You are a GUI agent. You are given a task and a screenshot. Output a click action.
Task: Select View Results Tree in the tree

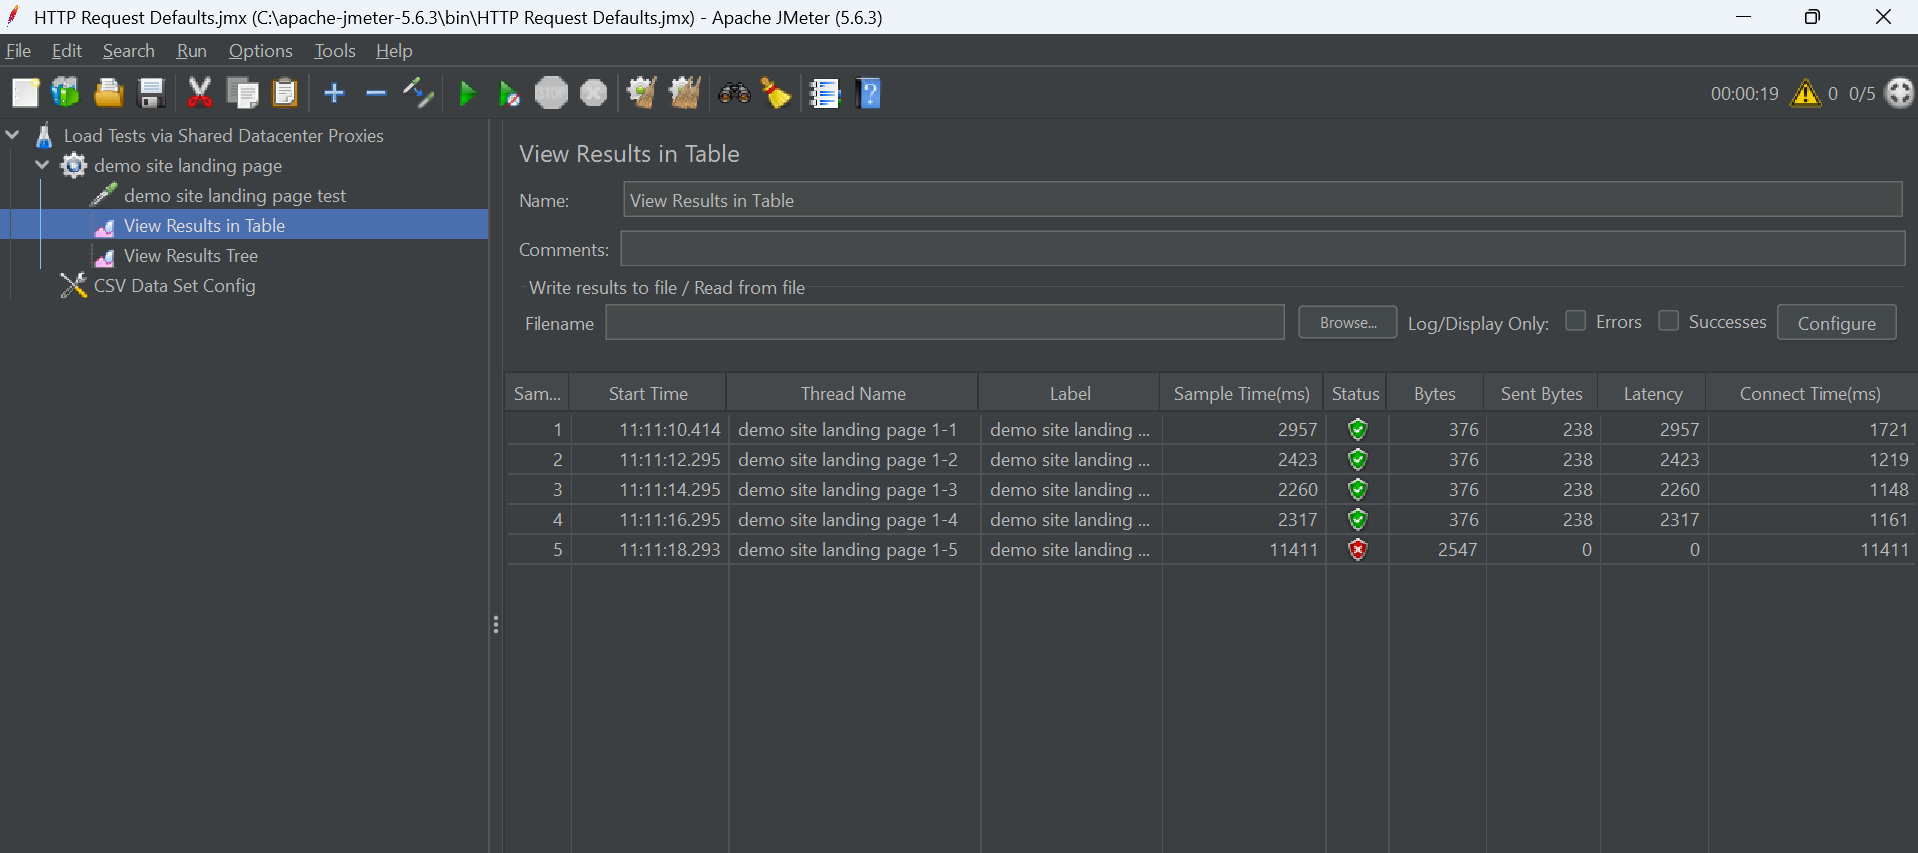pyautogui.click(x=190, y=256)
